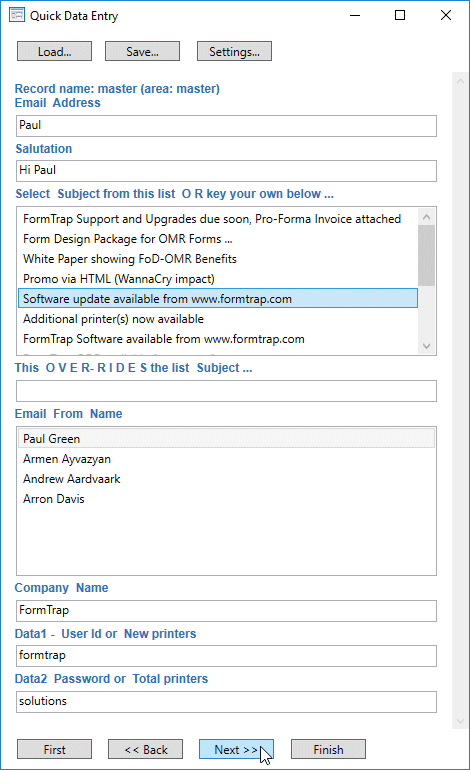
Task: Select subject Form Design Package for OMR Forms
Action: (x=218, y=239)
